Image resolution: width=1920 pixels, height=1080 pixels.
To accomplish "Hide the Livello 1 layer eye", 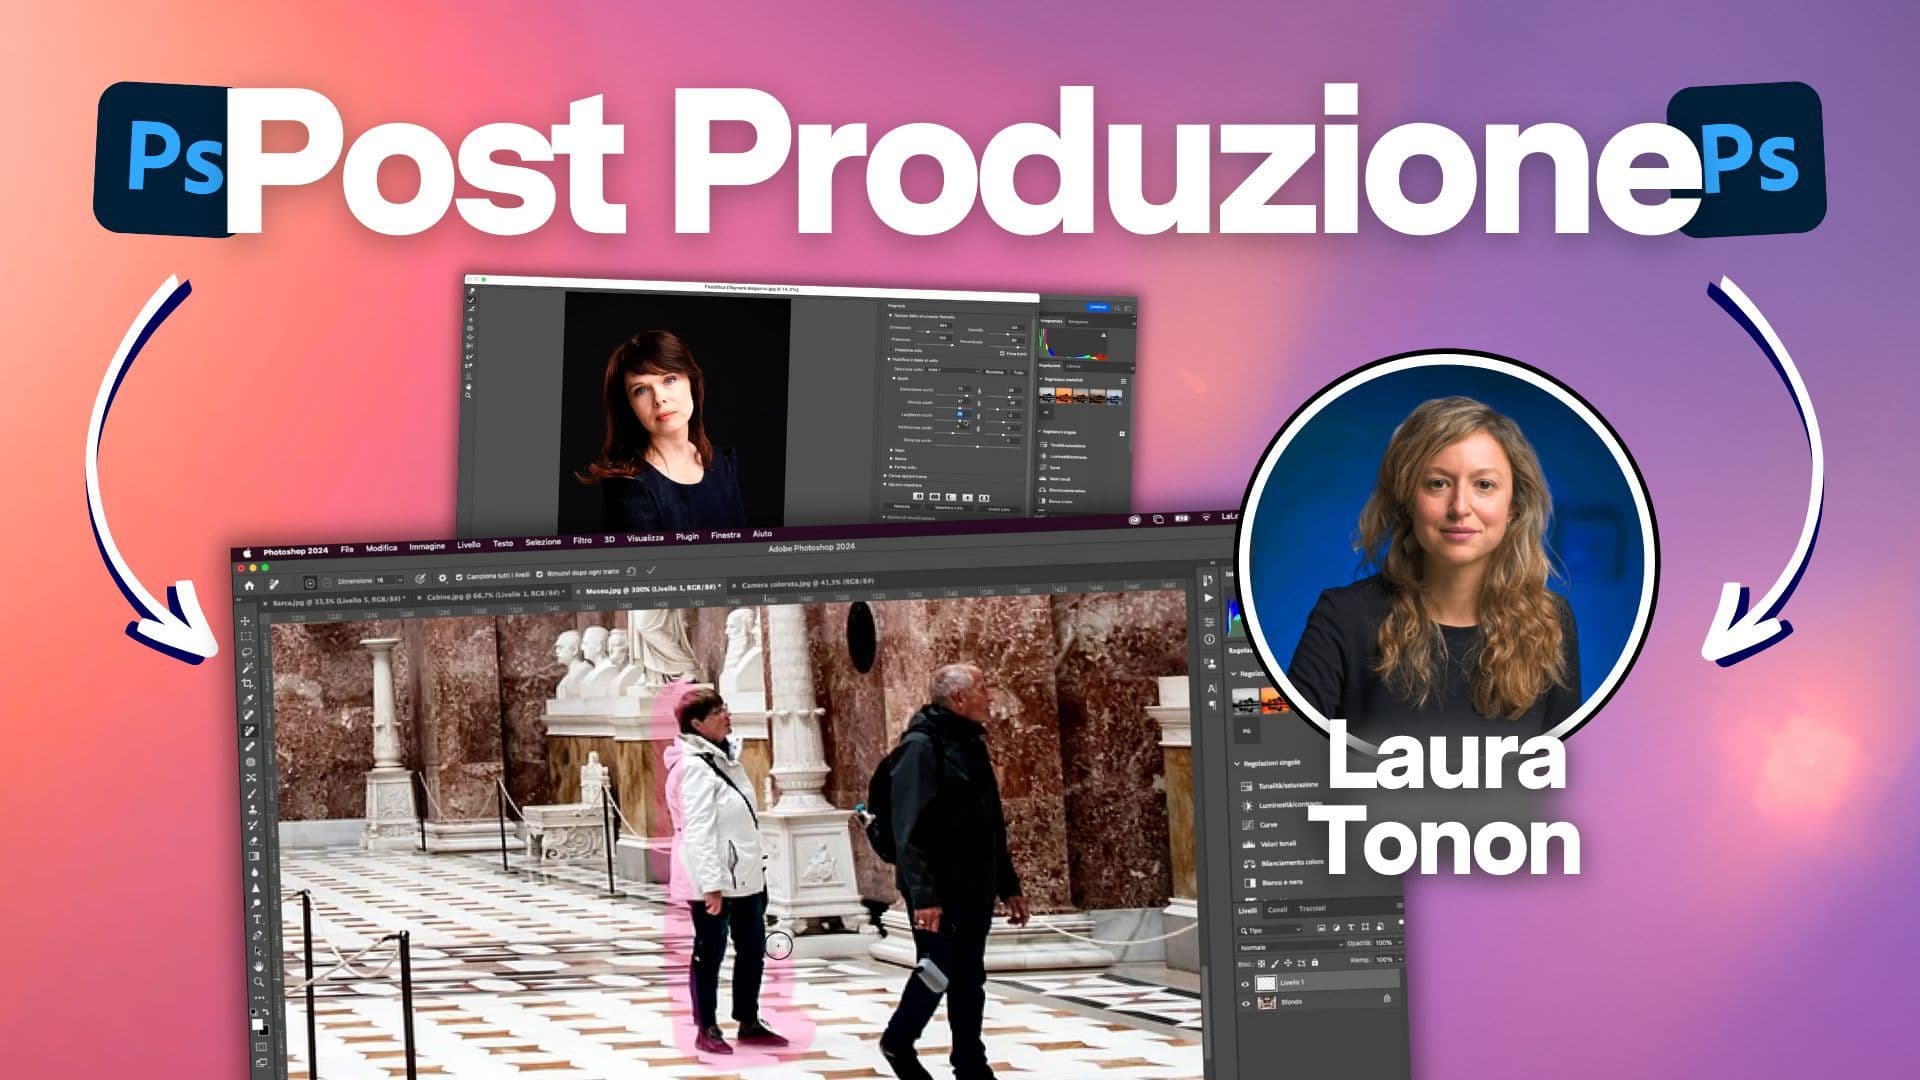I will [1245, 983].
